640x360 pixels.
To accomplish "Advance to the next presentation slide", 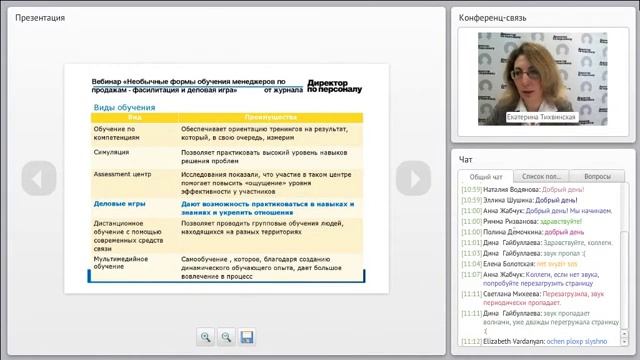I will point(413,178).
